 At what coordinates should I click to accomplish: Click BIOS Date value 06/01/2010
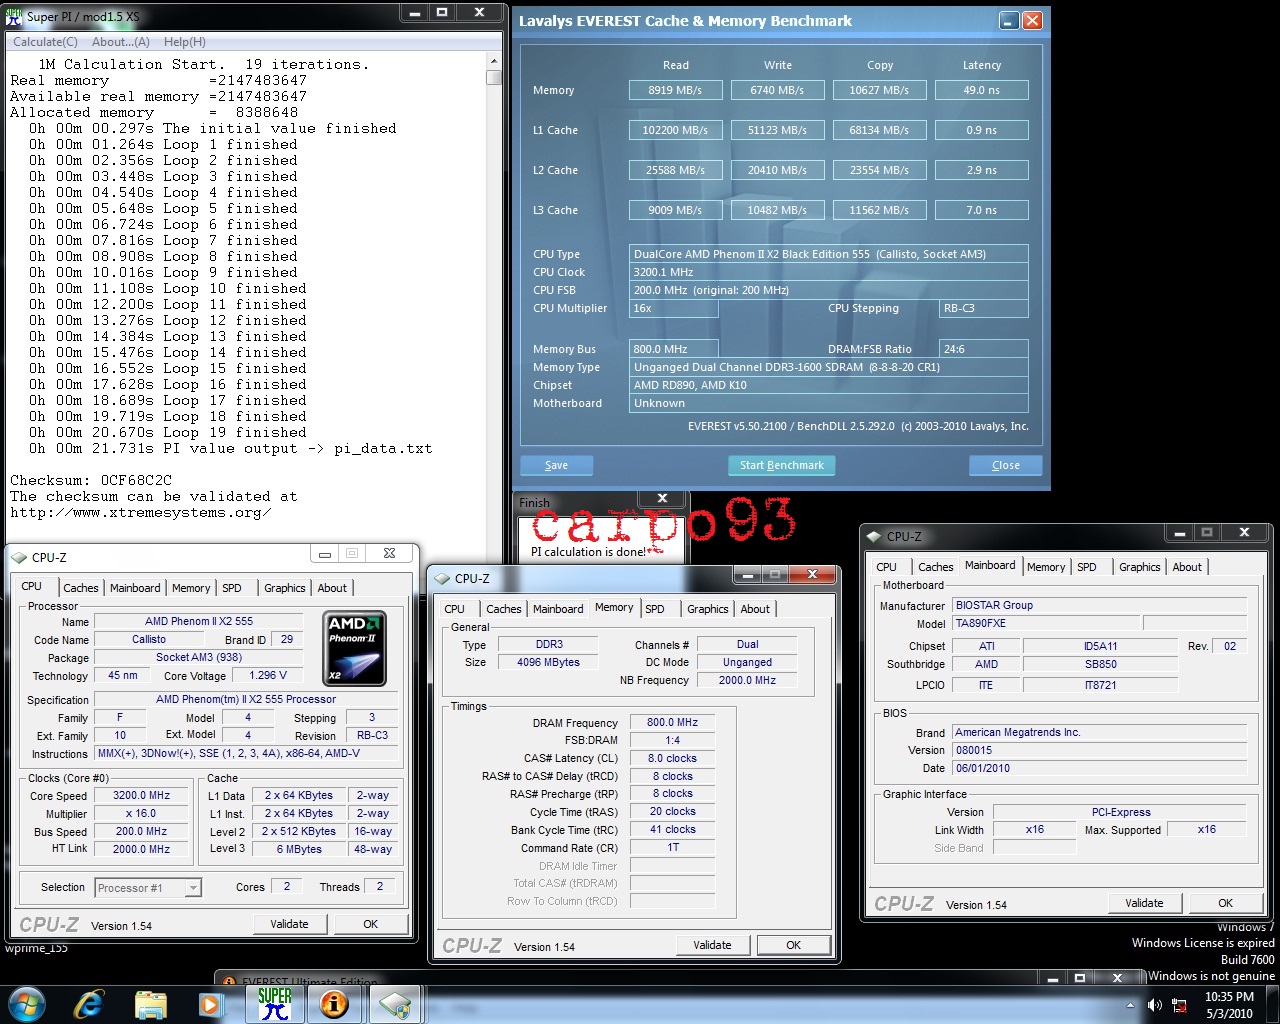1099,768
